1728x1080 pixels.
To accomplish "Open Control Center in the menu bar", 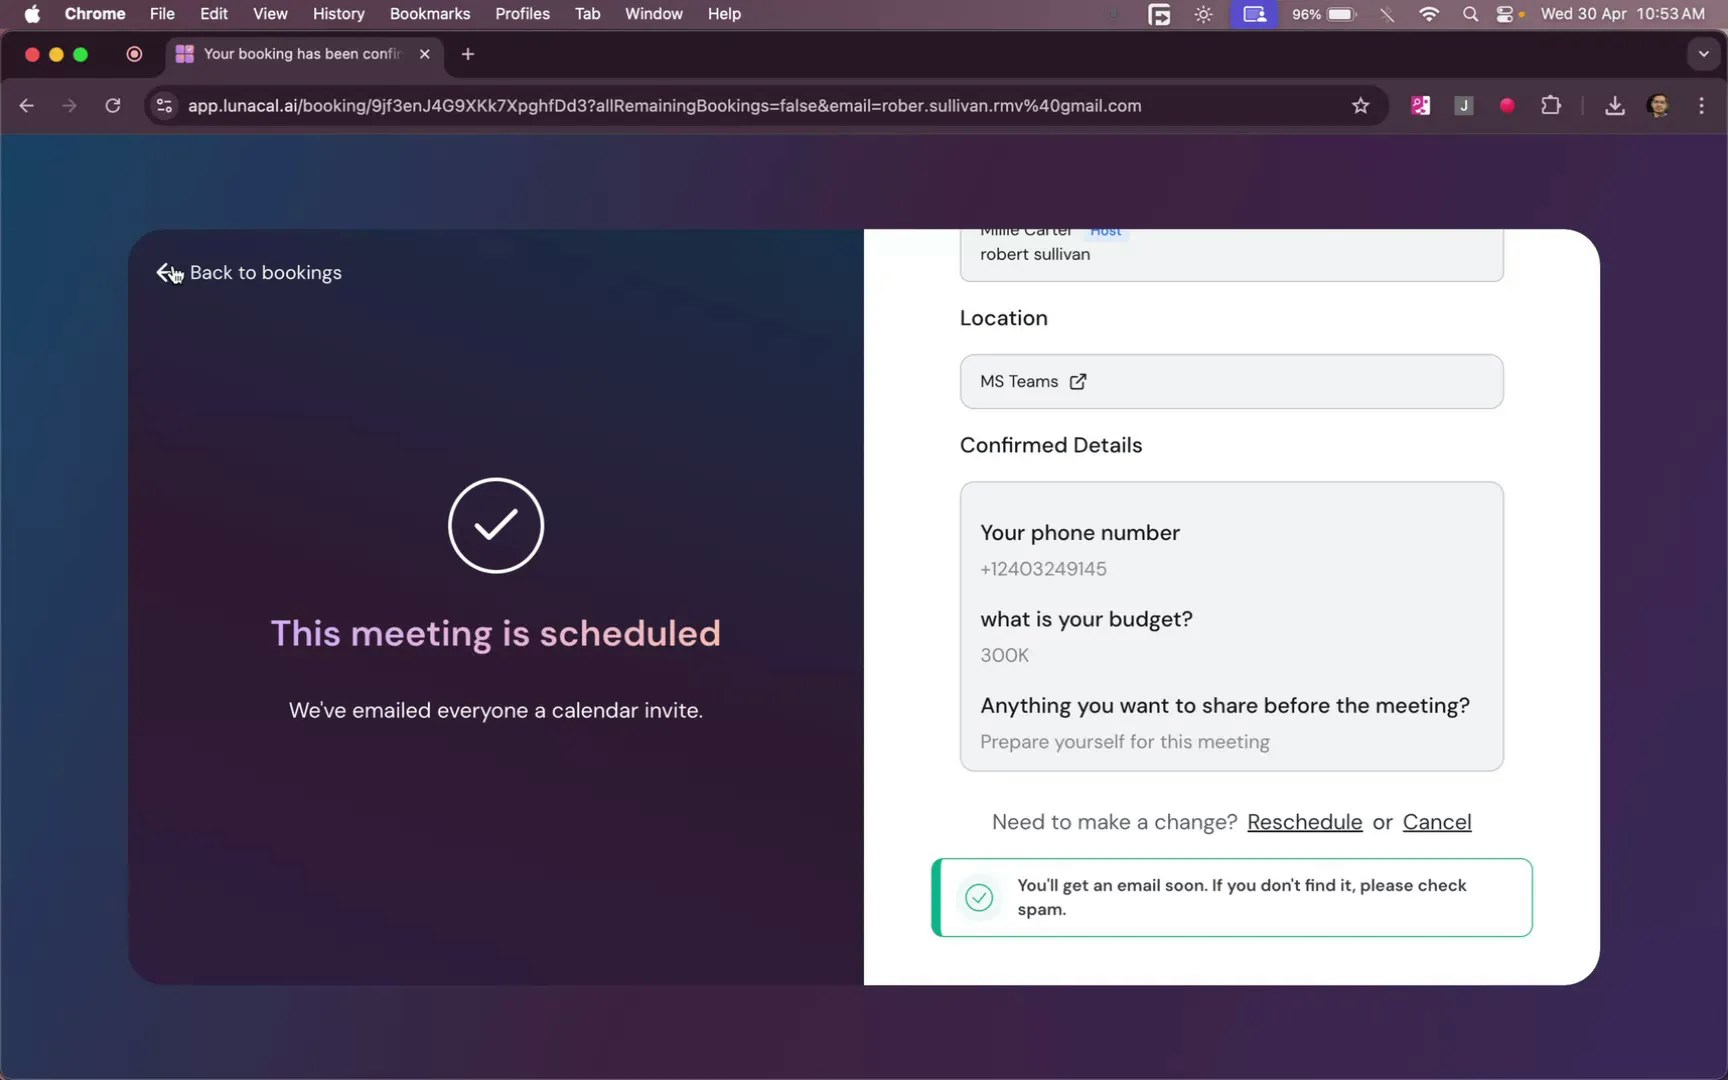I will coord(1507,14).
